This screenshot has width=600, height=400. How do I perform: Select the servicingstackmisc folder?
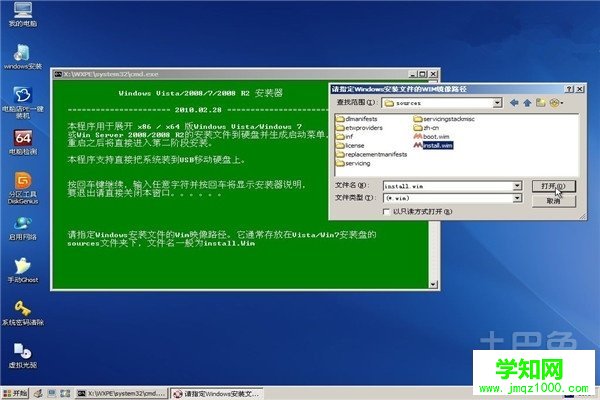click(x=444, y=119)
